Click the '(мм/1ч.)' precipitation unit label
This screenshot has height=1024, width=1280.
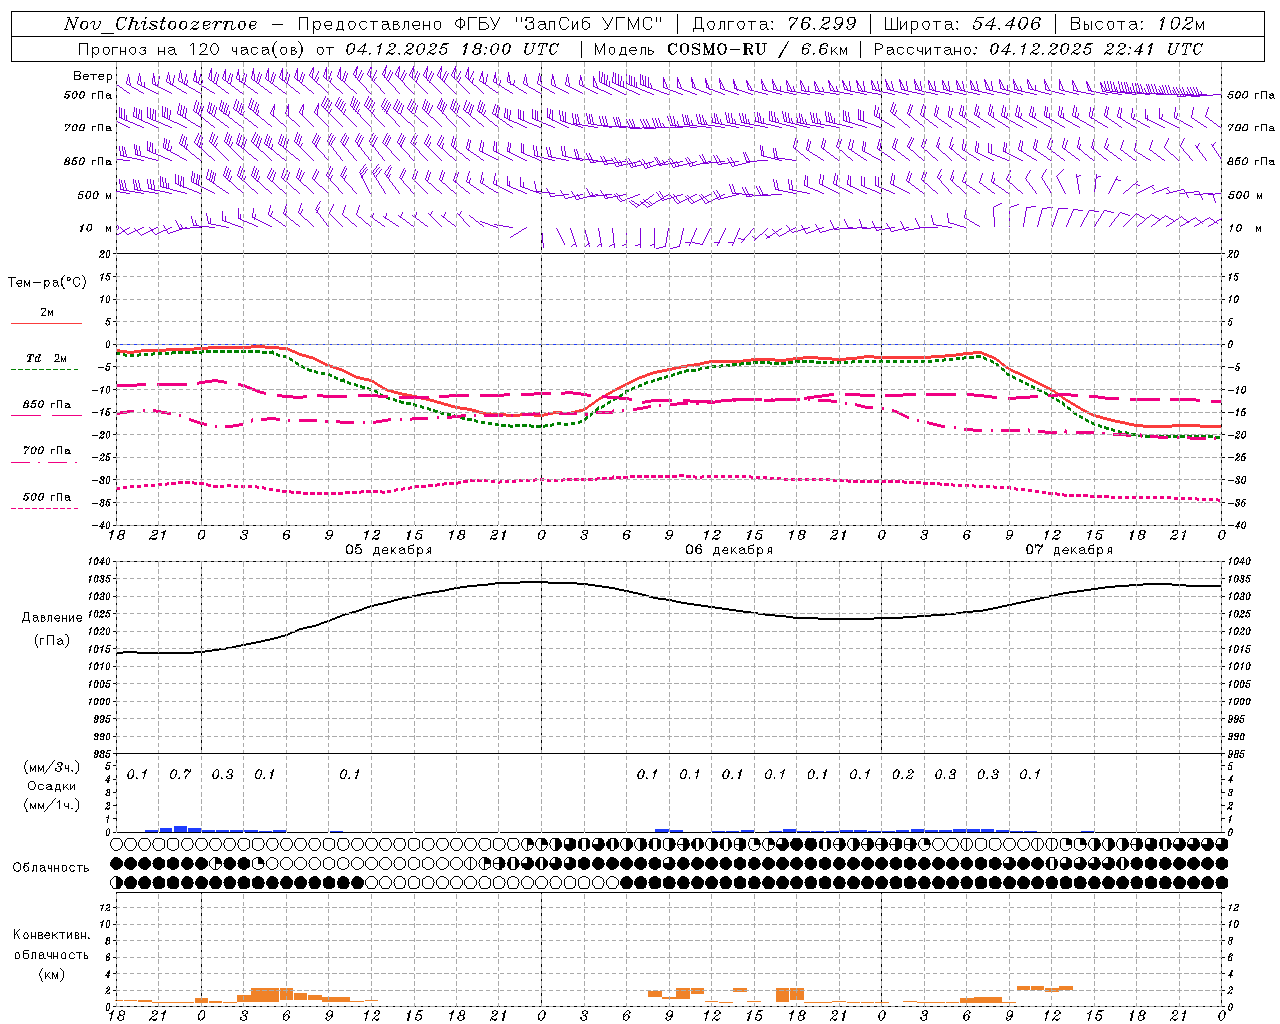click(x=52, y=805)
